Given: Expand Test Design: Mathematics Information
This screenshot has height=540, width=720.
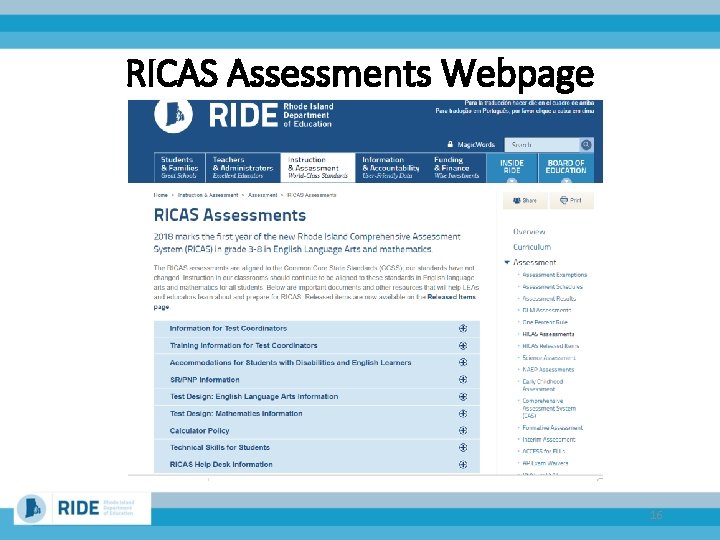Looking at the screenshot, I should click(x=317, y=414).
